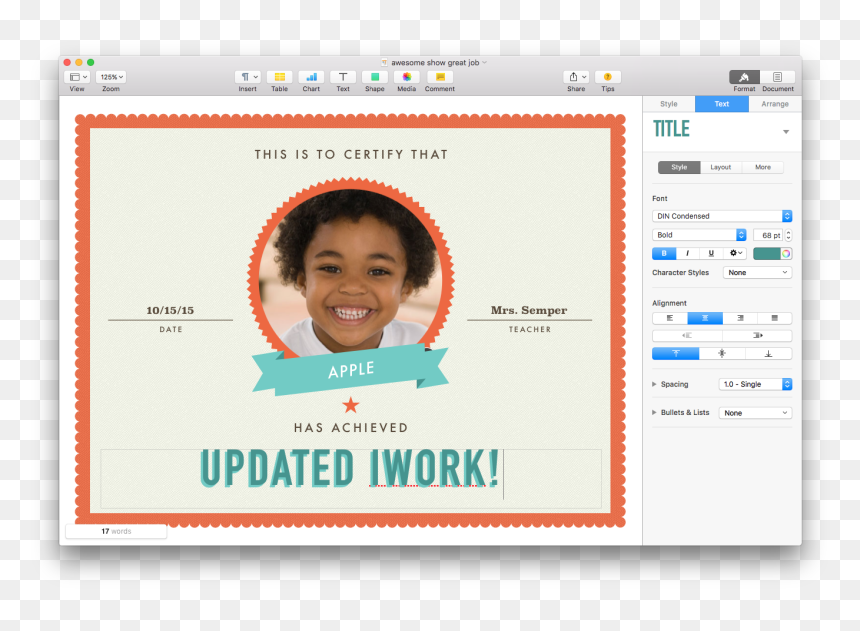The image size is (860, 631).
Task: Open advanced text options gear menu
Action: (x=735, y=253)
